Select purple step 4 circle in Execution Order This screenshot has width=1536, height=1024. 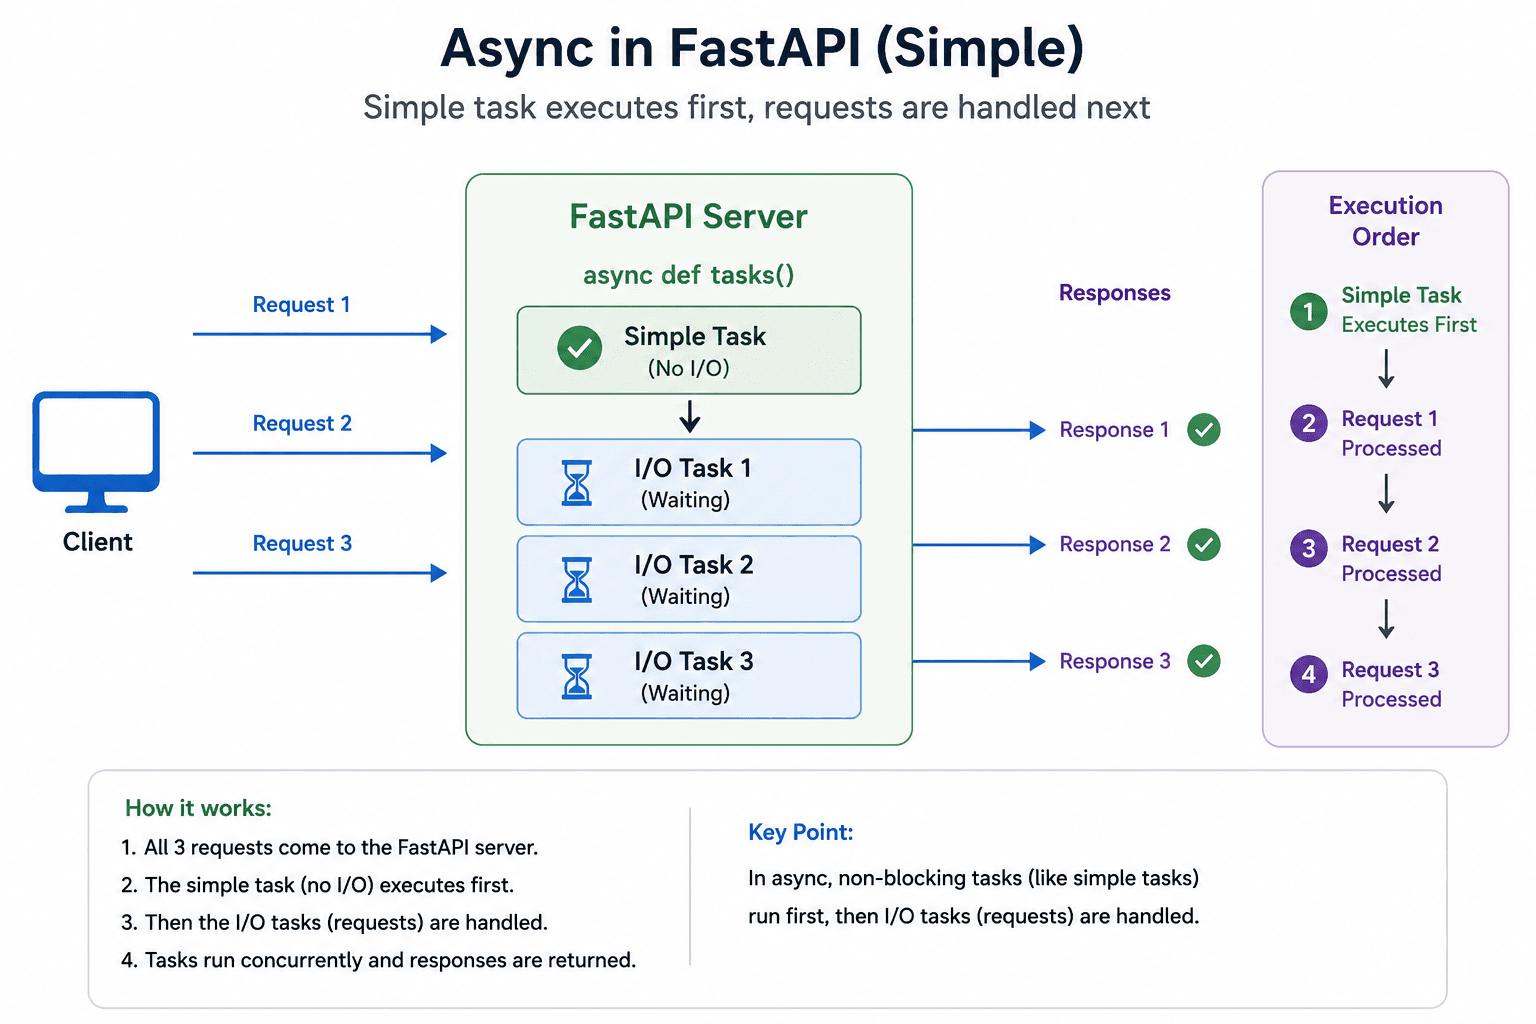[1309, 674]
